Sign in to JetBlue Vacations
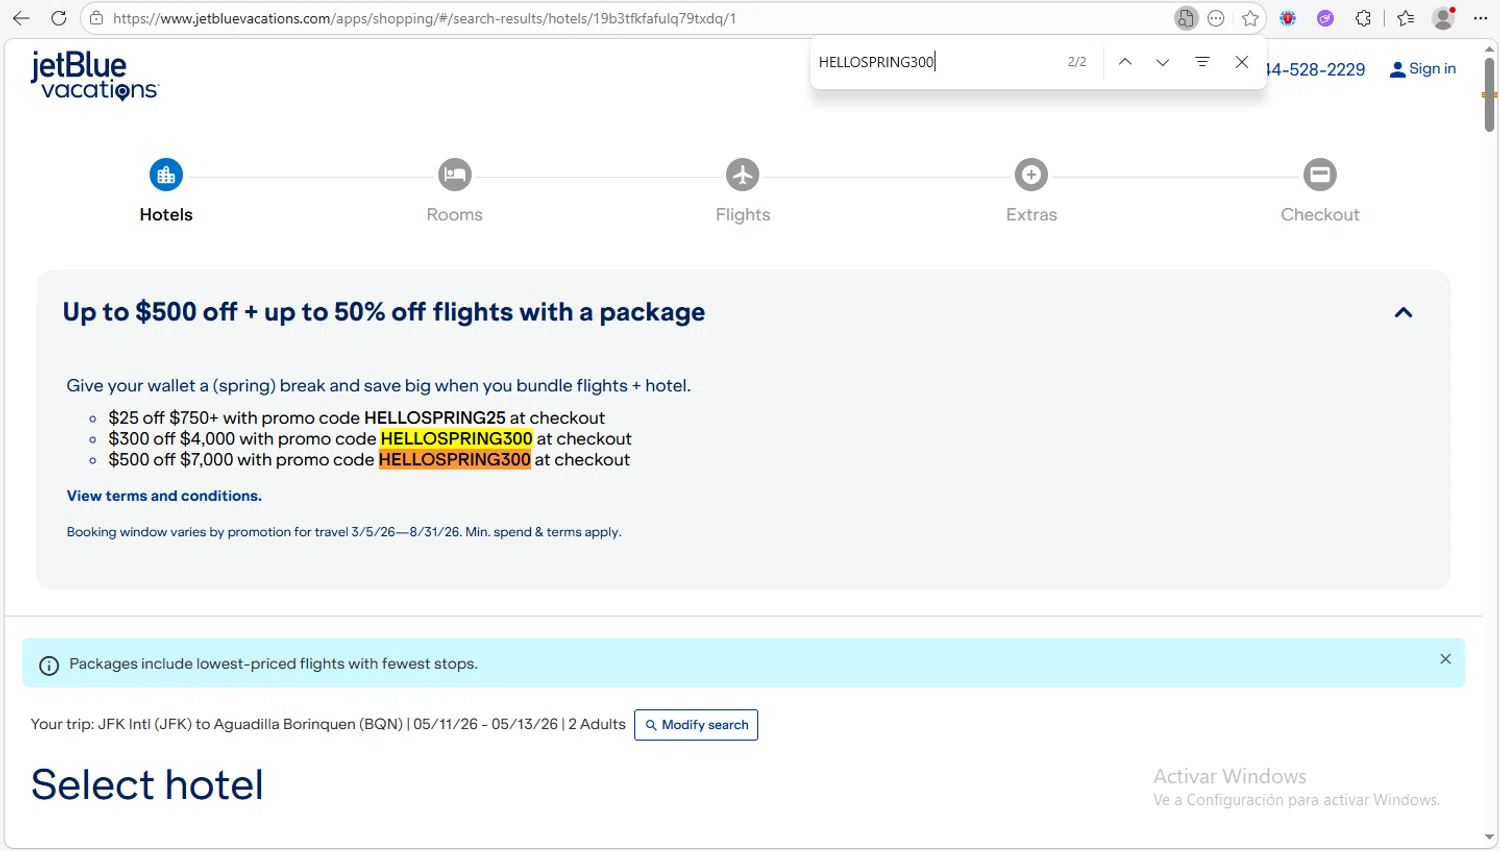Screen dimensions: 1500x851 click(1422, 69)
